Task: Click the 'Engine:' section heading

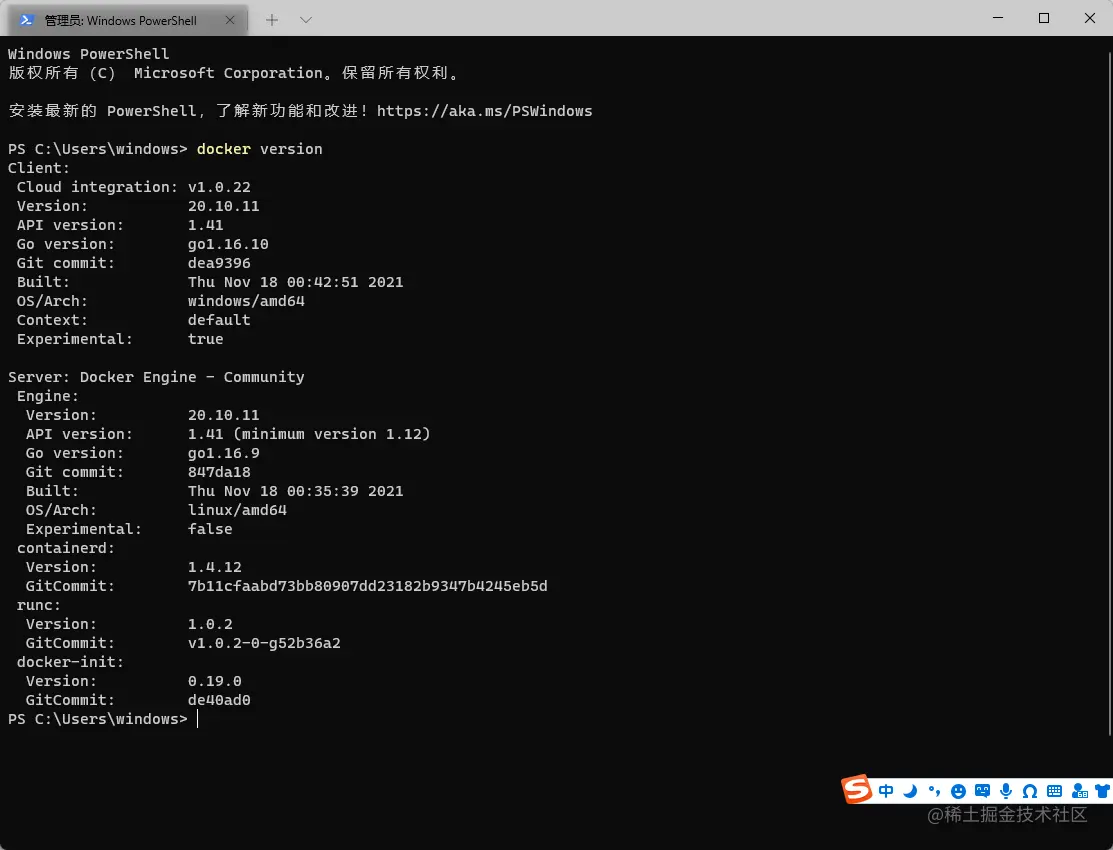Action: click(48, 396)
